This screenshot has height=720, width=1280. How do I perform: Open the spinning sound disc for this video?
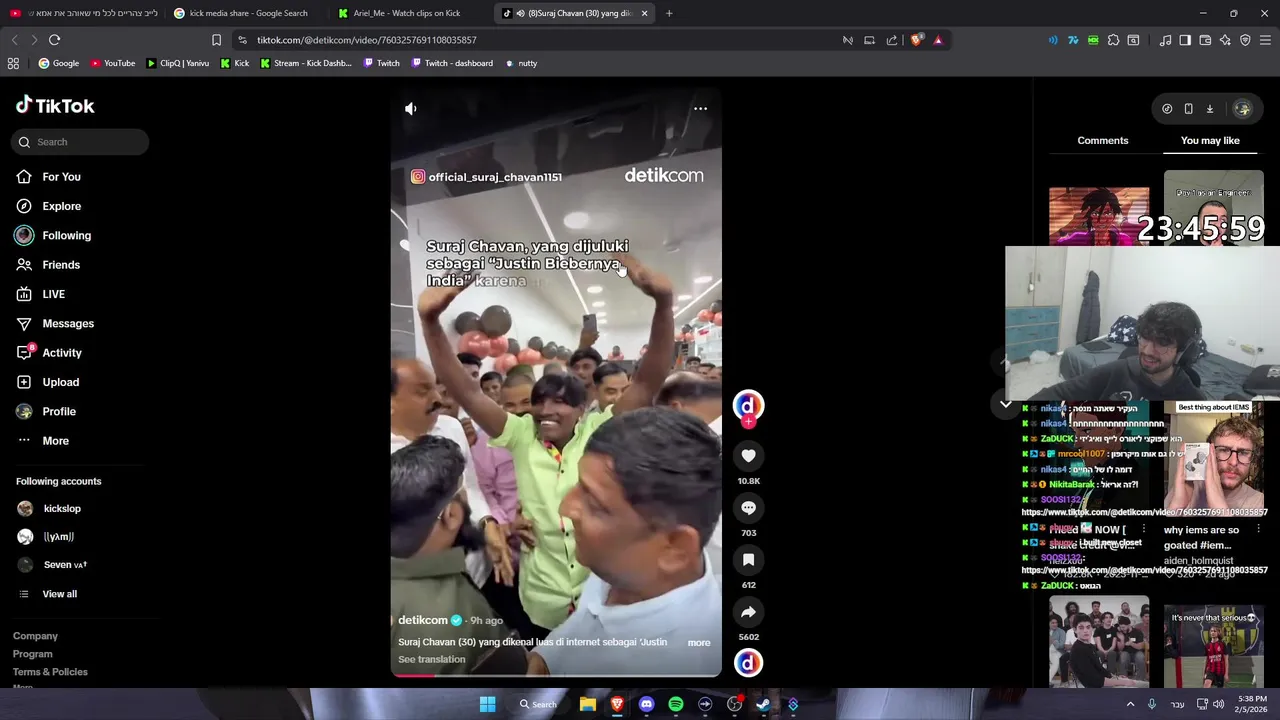(748, 663)
